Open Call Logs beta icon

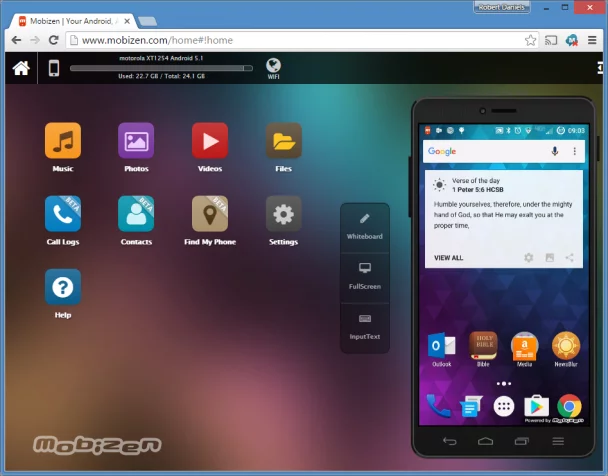(63, 214)
